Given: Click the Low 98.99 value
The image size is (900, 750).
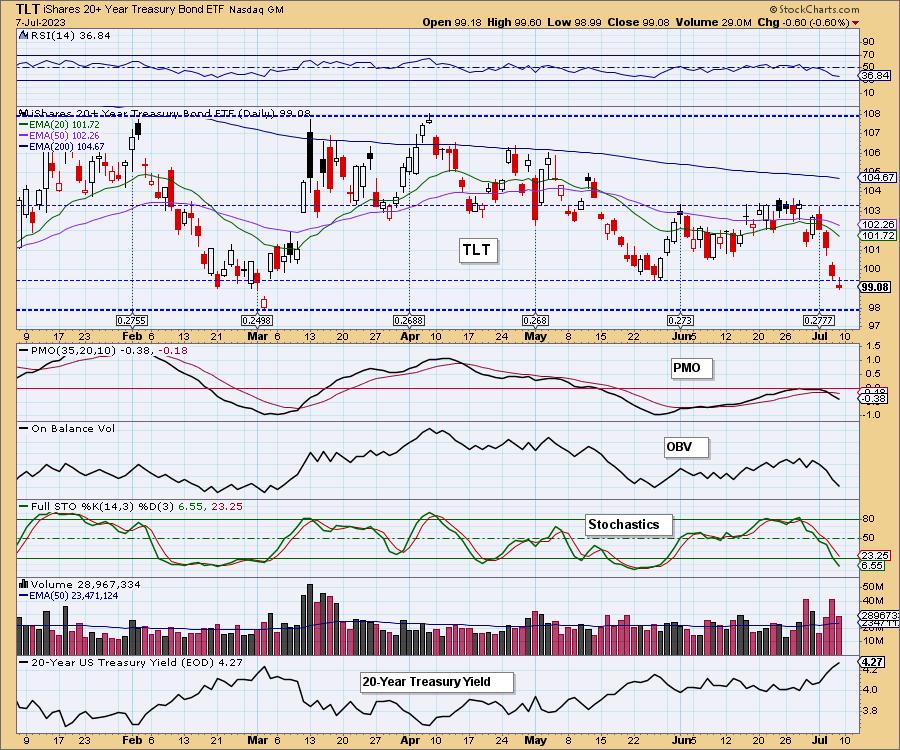Looking at the screenshot, I should tap(575, 22).
